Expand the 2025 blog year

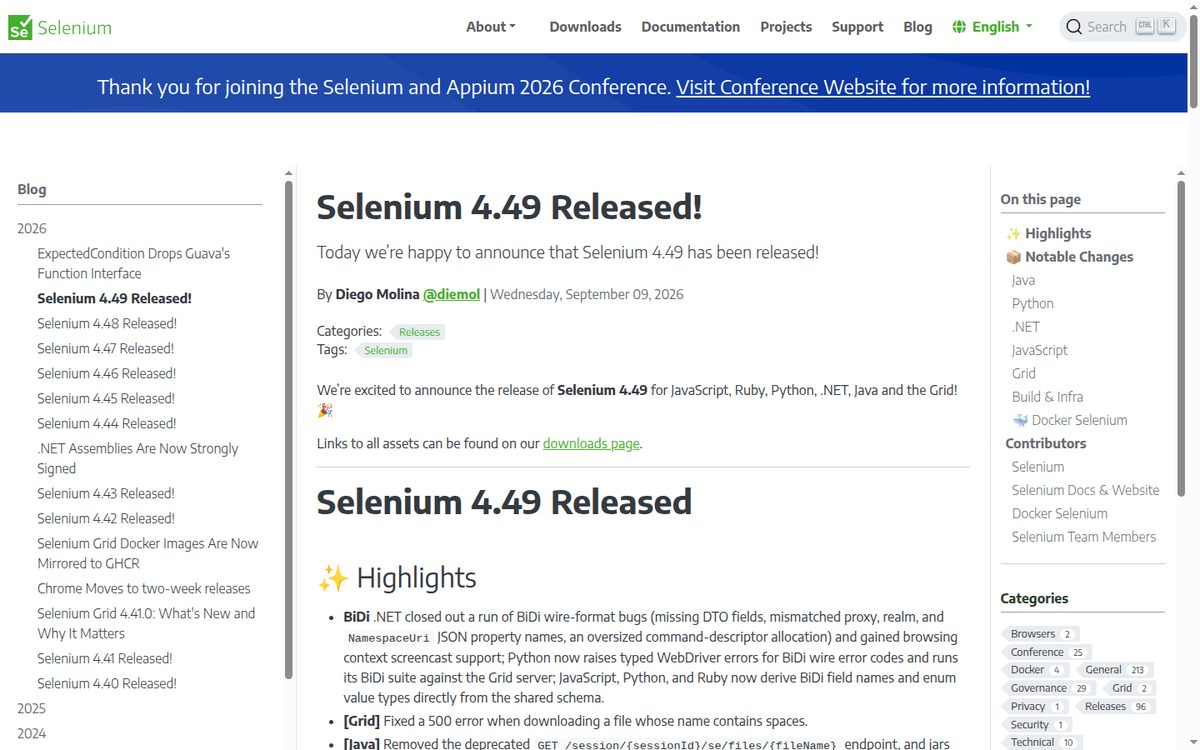click(x=32, y=708)
